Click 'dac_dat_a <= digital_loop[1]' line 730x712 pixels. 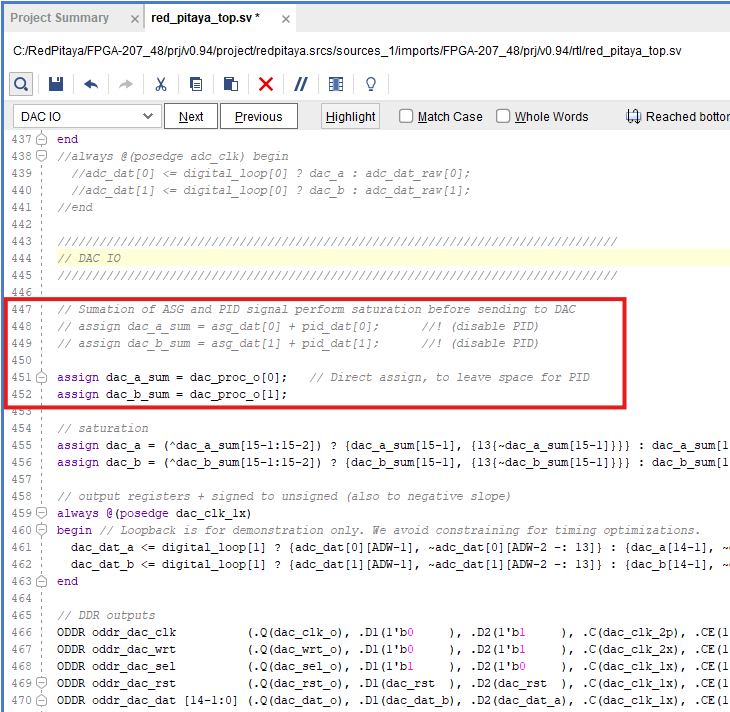[400, 547]
